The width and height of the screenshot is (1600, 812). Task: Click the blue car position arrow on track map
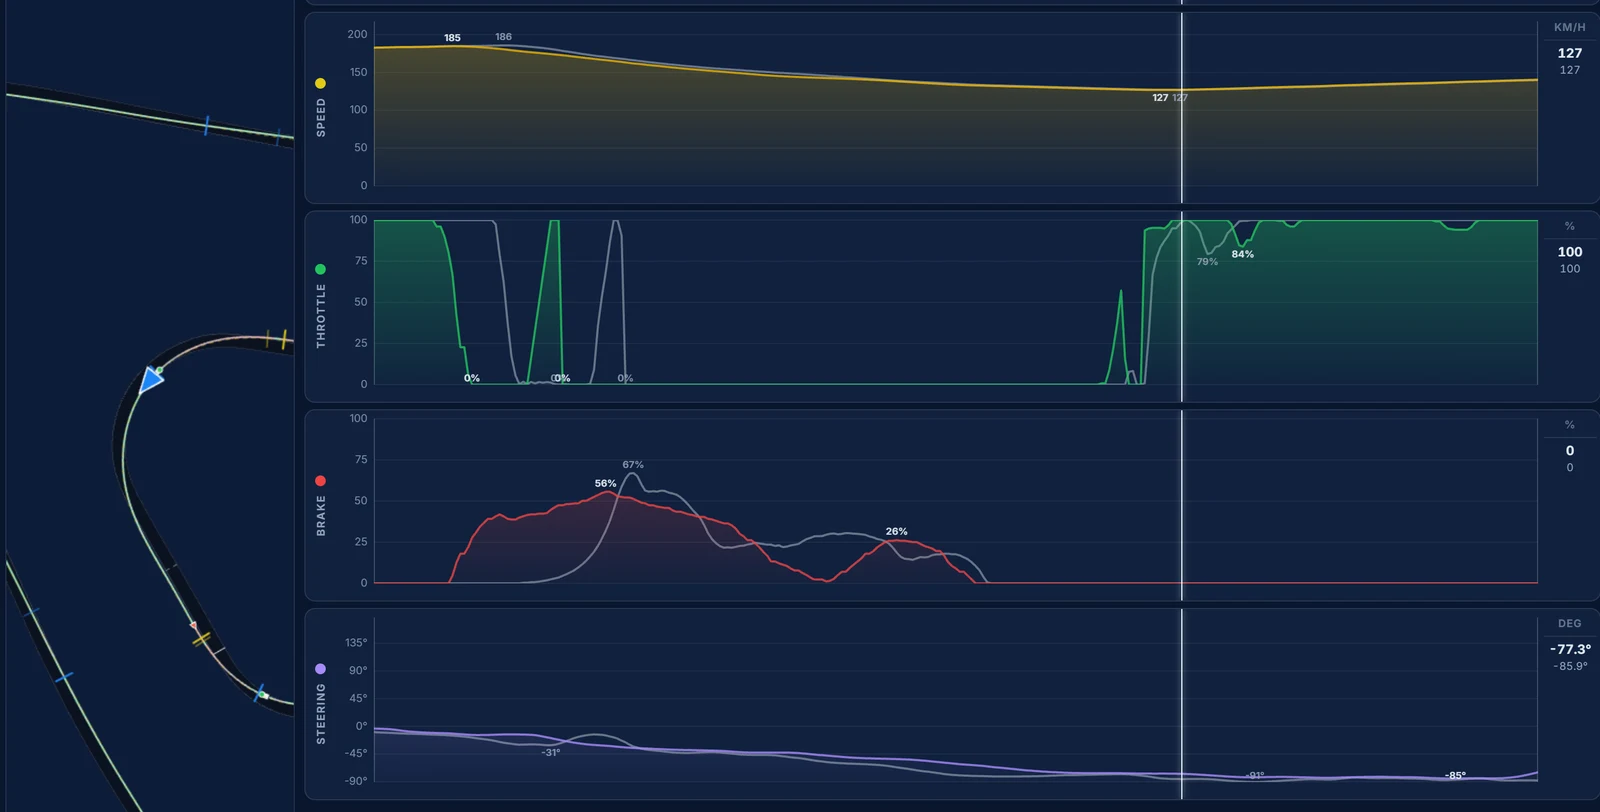(x=150, y=379)
